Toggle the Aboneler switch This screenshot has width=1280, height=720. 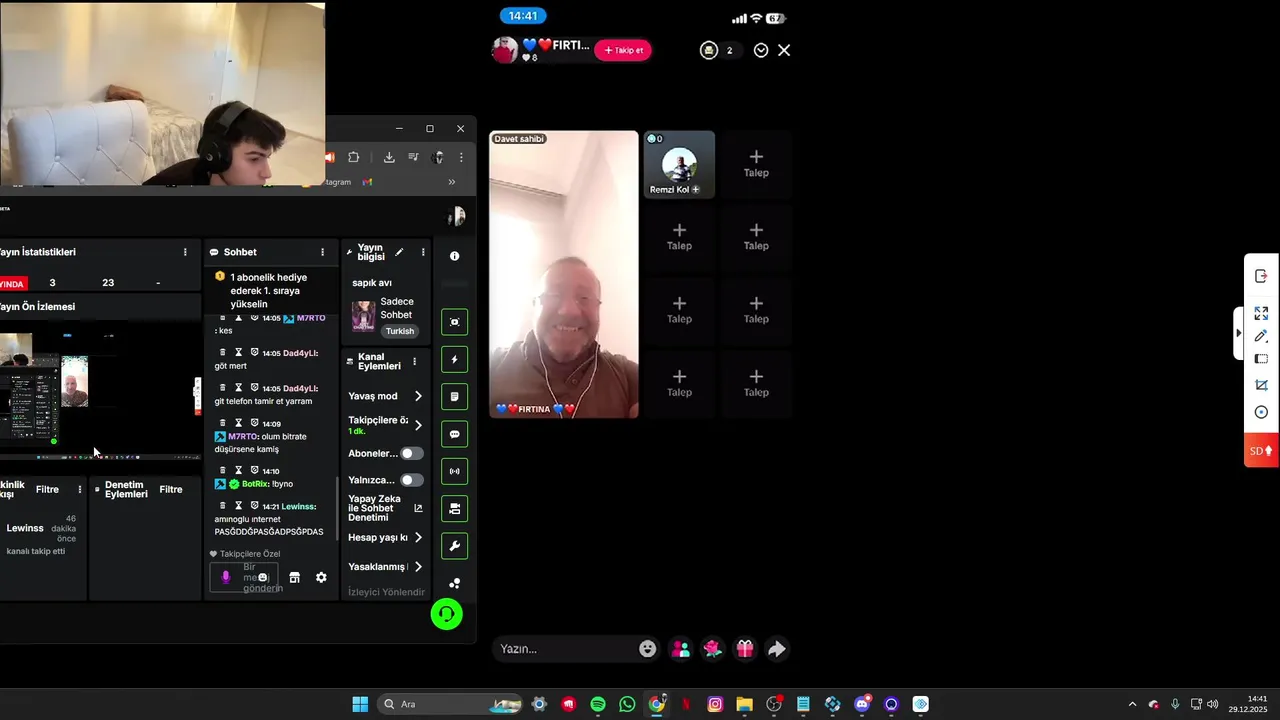[411, 453]
